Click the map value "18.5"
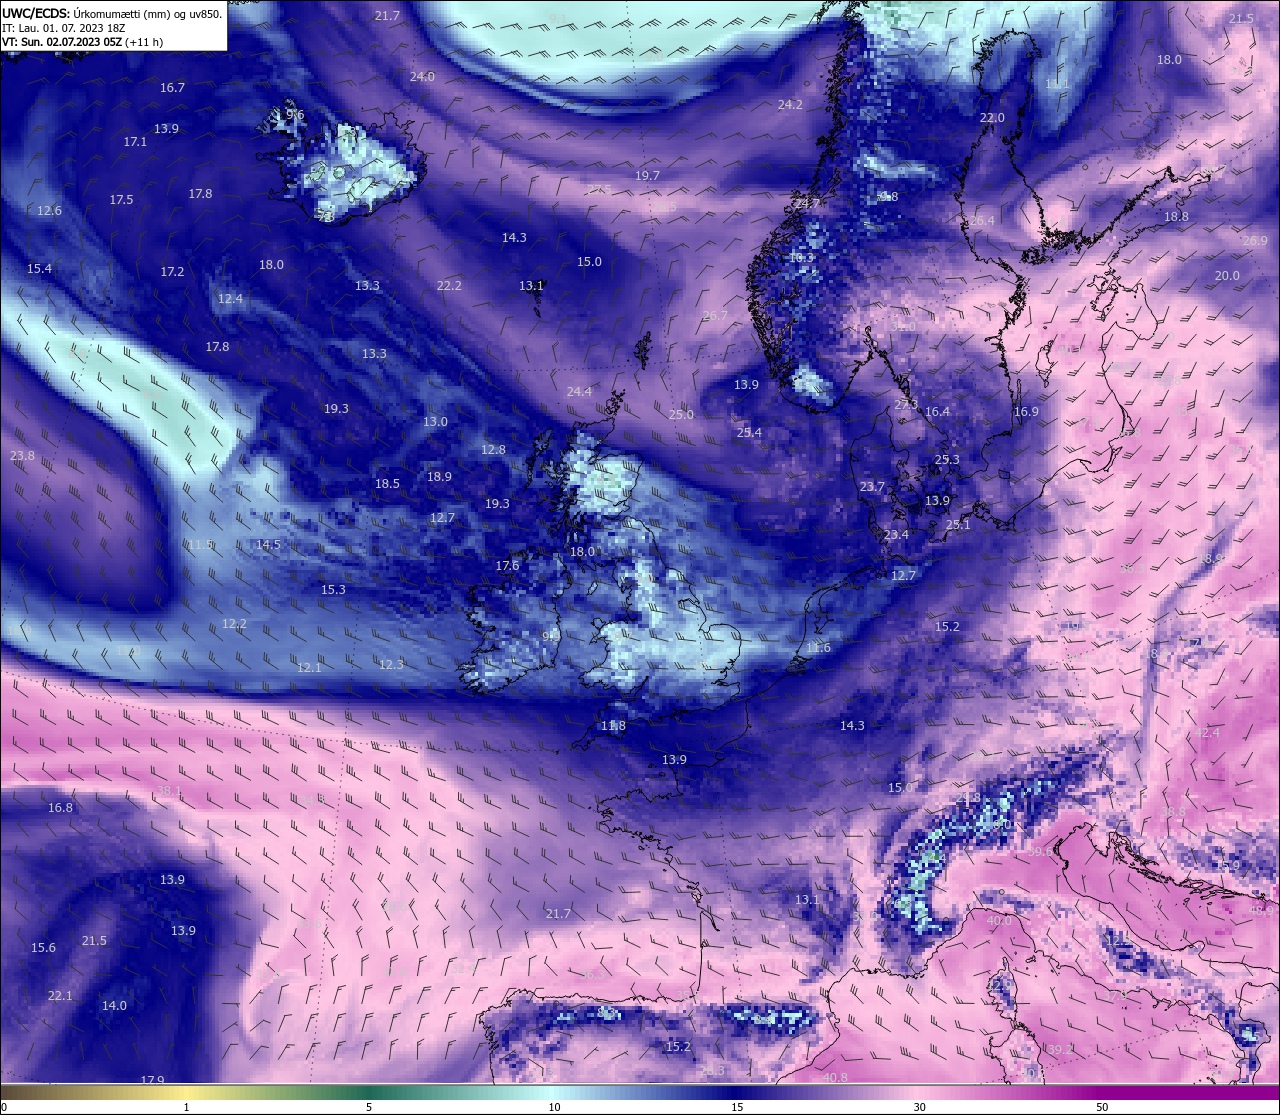Image resolution: width=1280 pixels, height=1115 pixels. click(x=387, y=484)
